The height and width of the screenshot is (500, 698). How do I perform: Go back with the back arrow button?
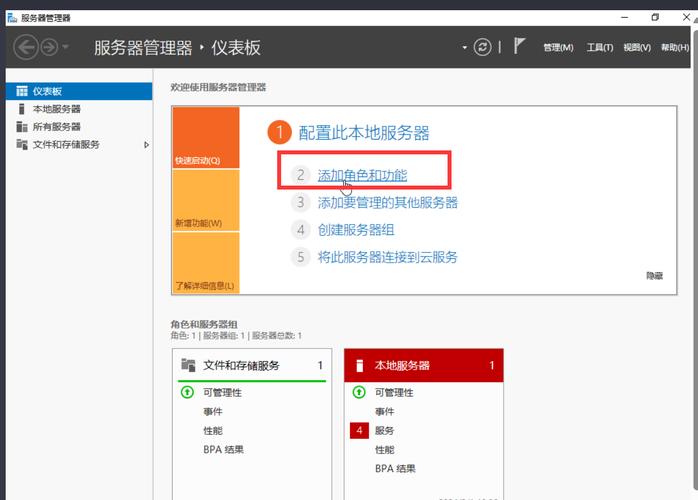[x=25, y=47]
